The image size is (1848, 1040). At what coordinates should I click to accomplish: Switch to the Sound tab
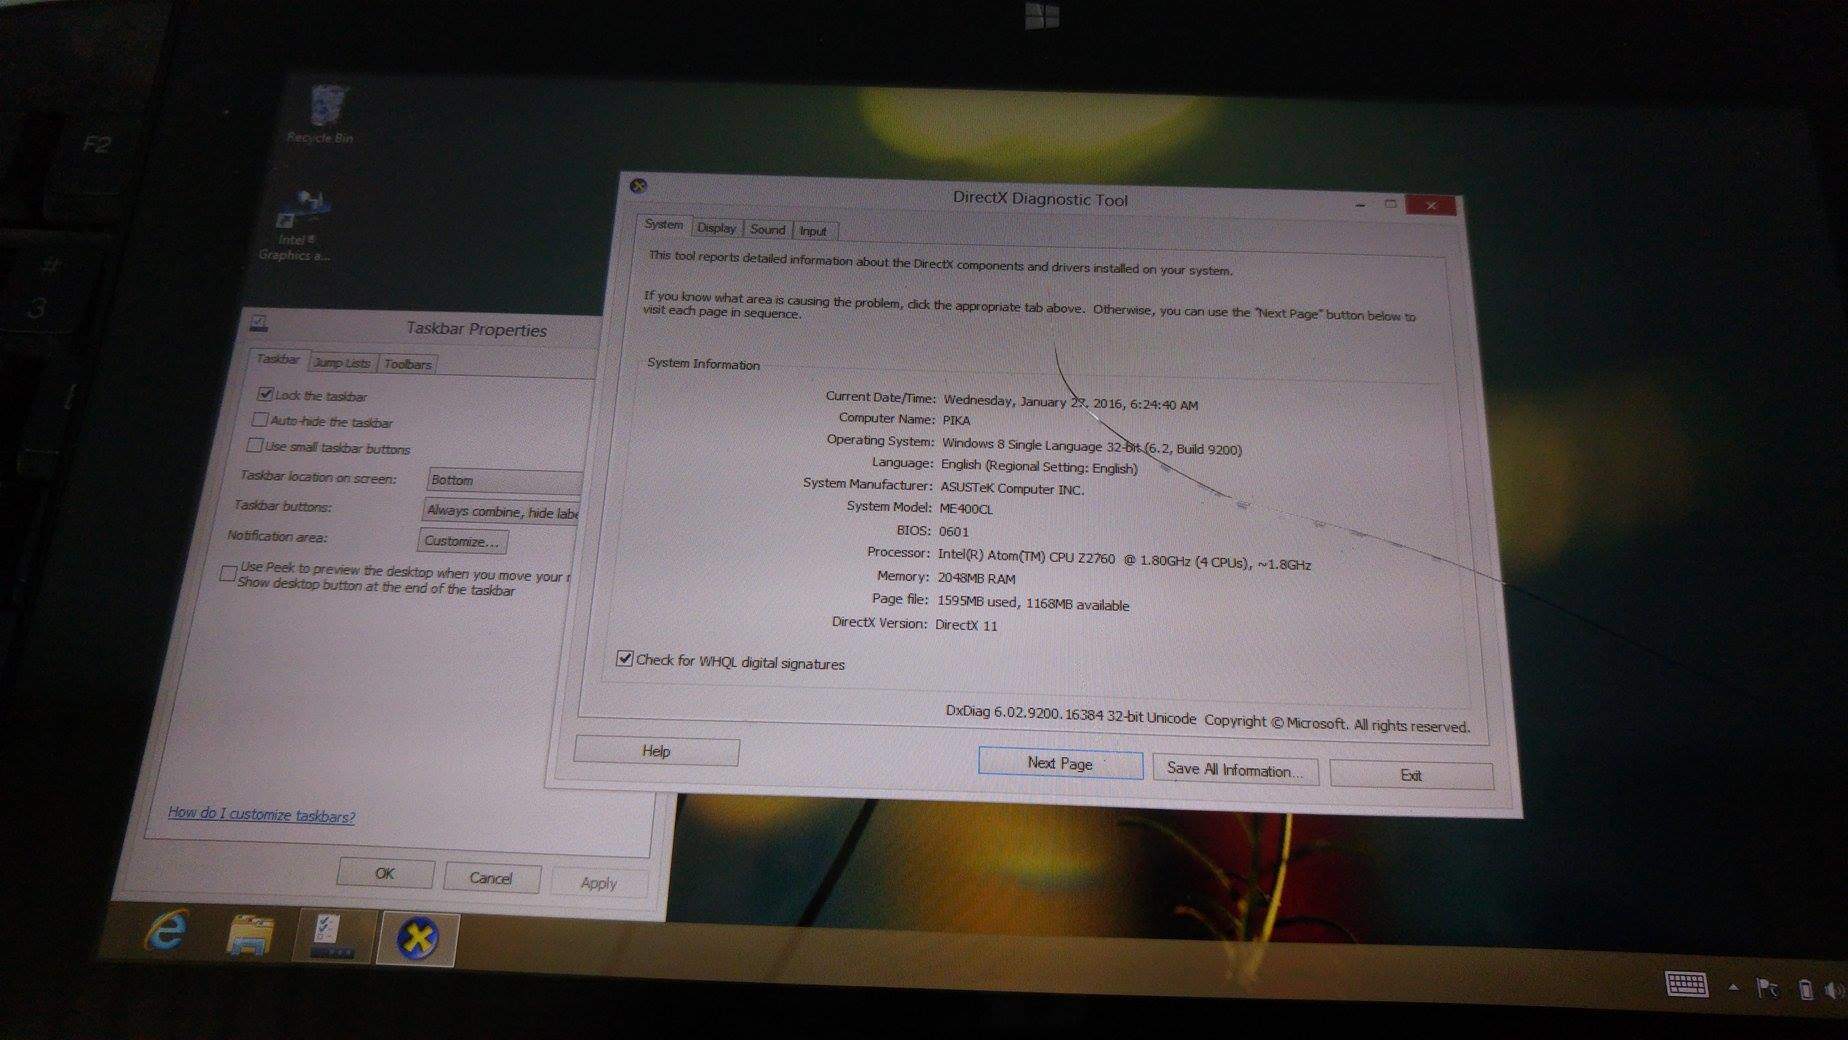coord(767,229)
